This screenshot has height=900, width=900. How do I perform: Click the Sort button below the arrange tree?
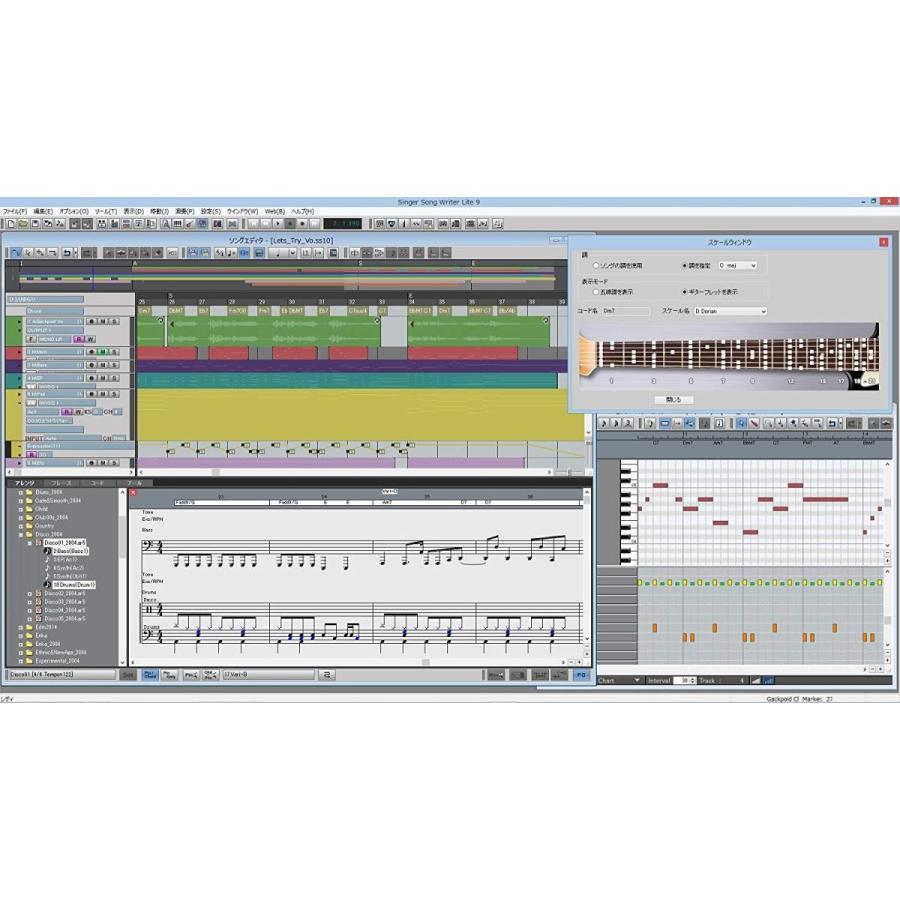click(x=127, y=674)
